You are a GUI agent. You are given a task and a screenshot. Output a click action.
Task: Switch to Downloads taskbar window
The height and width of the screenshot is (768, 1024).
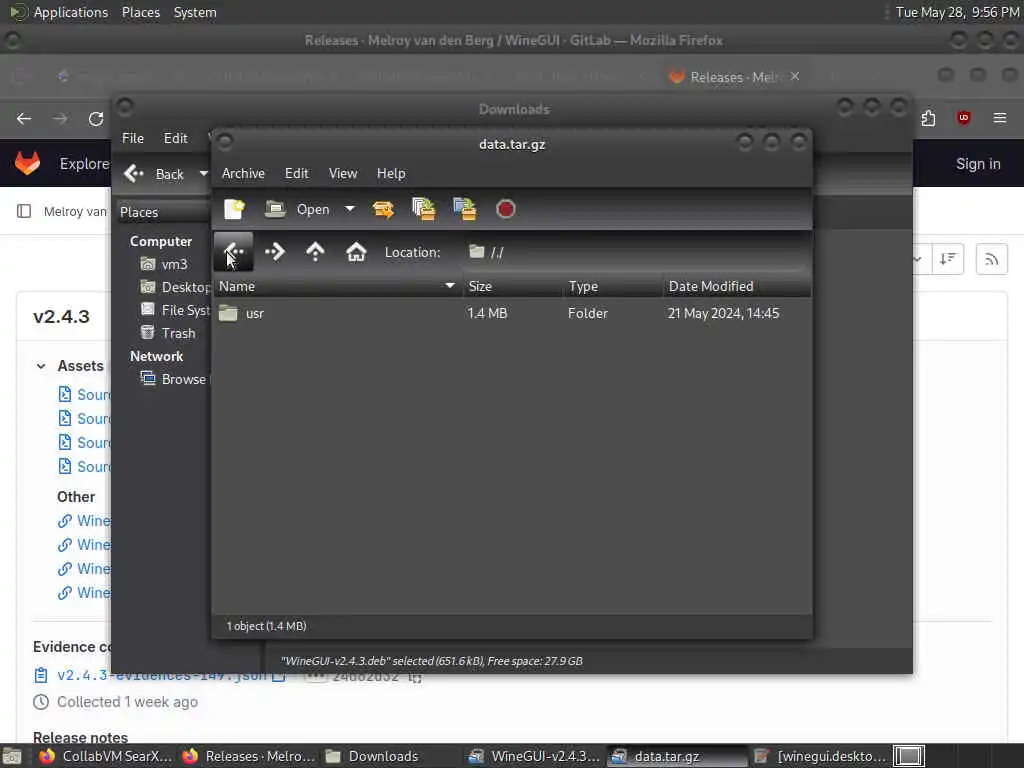pyautogui.click(x=391, y=756)
